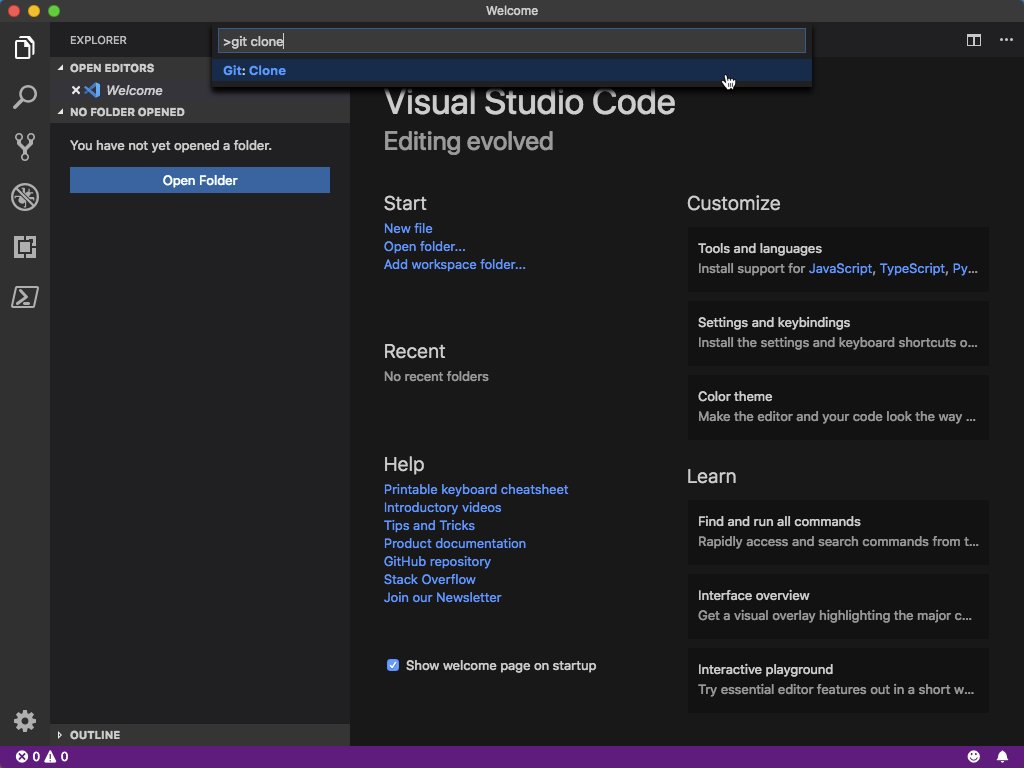The image size is (1024, 768).
Task: Click the Manage gear icon
Action: [25, 721]
